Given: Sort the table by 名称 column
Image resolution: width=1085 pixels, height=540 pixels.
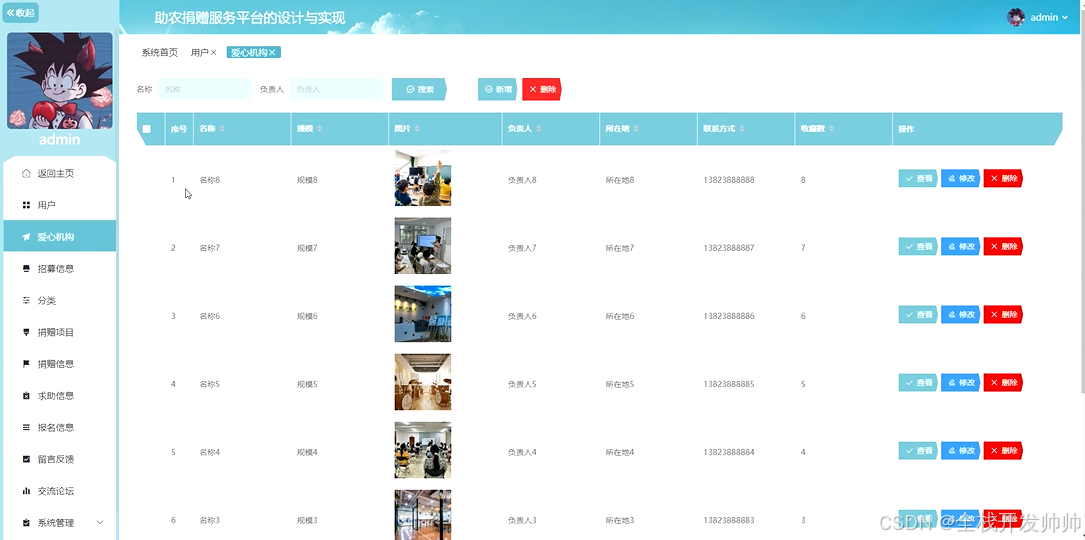Looking at the screenshot, I should (222, 129).
